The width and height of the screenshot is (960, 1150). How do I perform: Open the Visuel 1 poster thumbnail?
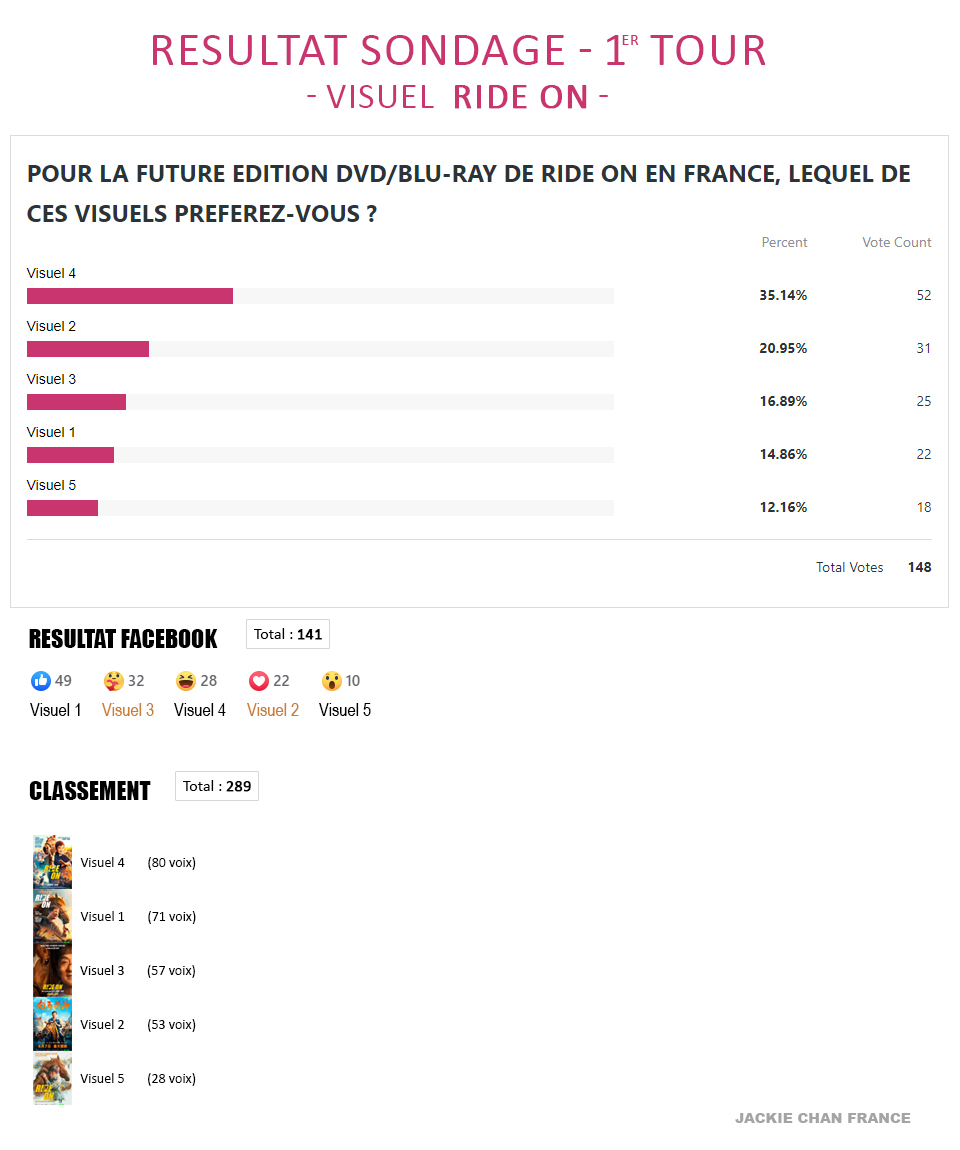(53, 917)
